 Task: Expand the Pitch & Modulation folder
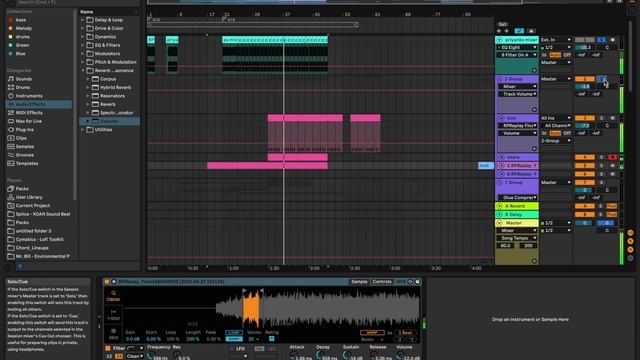[x=82, y=62]
